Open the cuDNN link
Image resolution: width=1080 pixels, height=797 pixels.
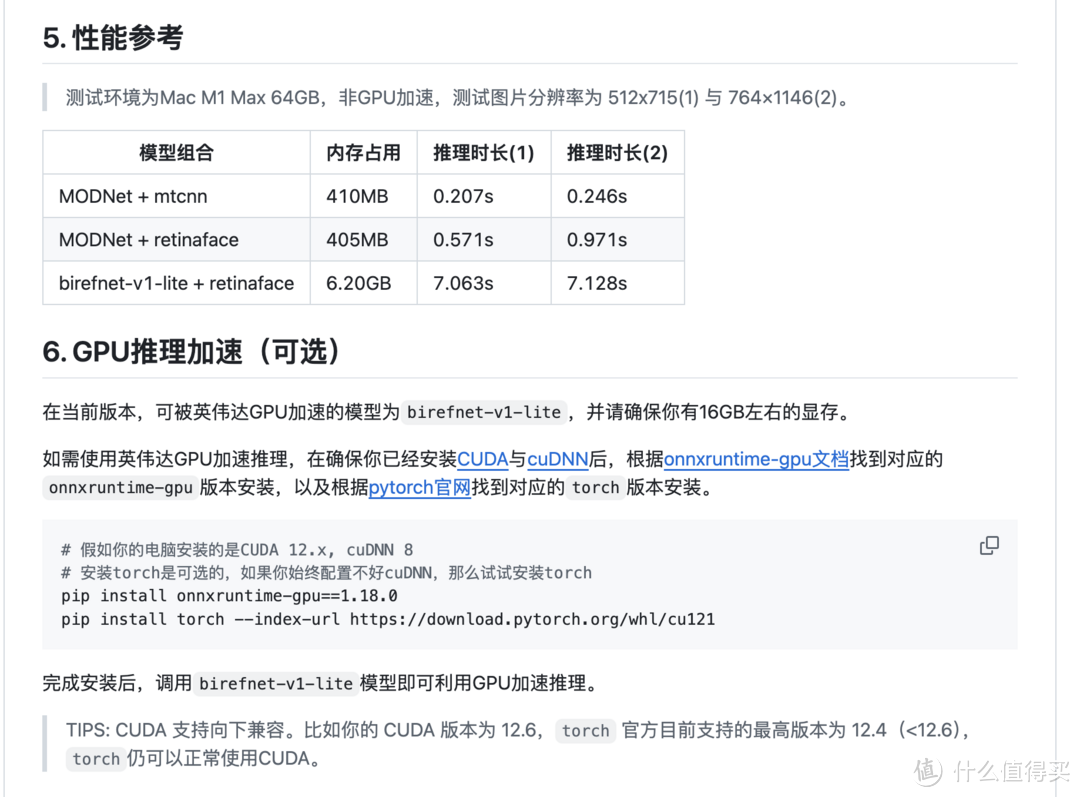(x=557, y=459)
